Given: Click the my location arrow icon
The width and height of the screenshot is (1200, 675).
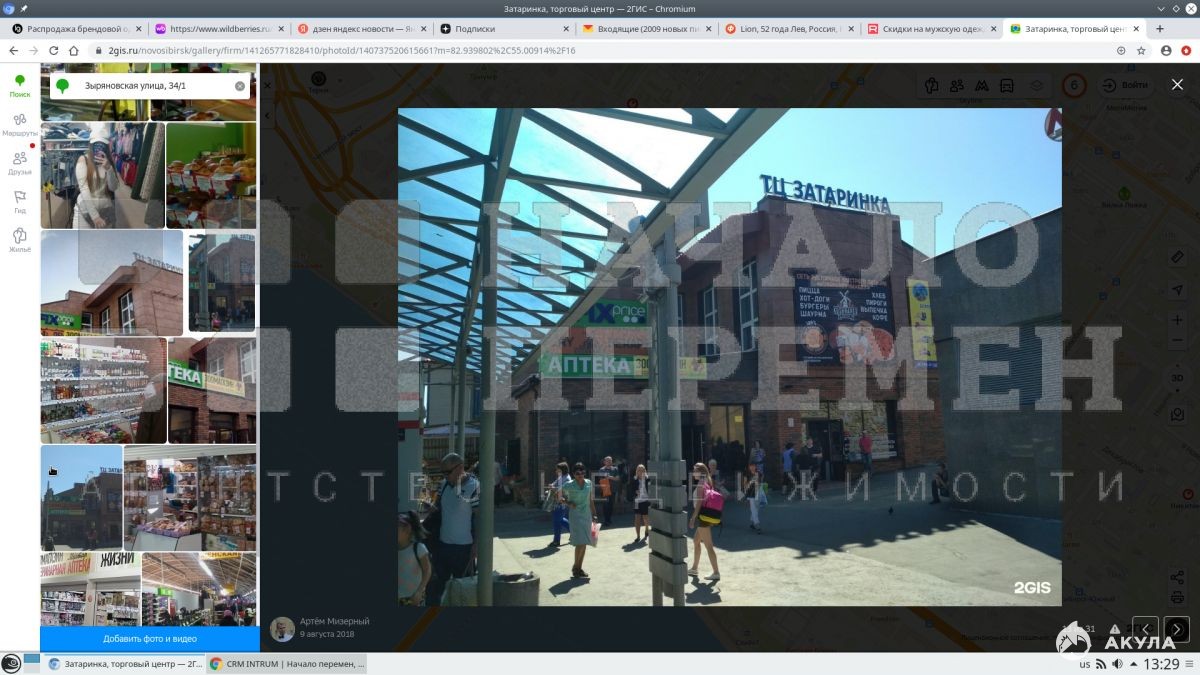Looking at the screenshot, I should point(1177,289).
